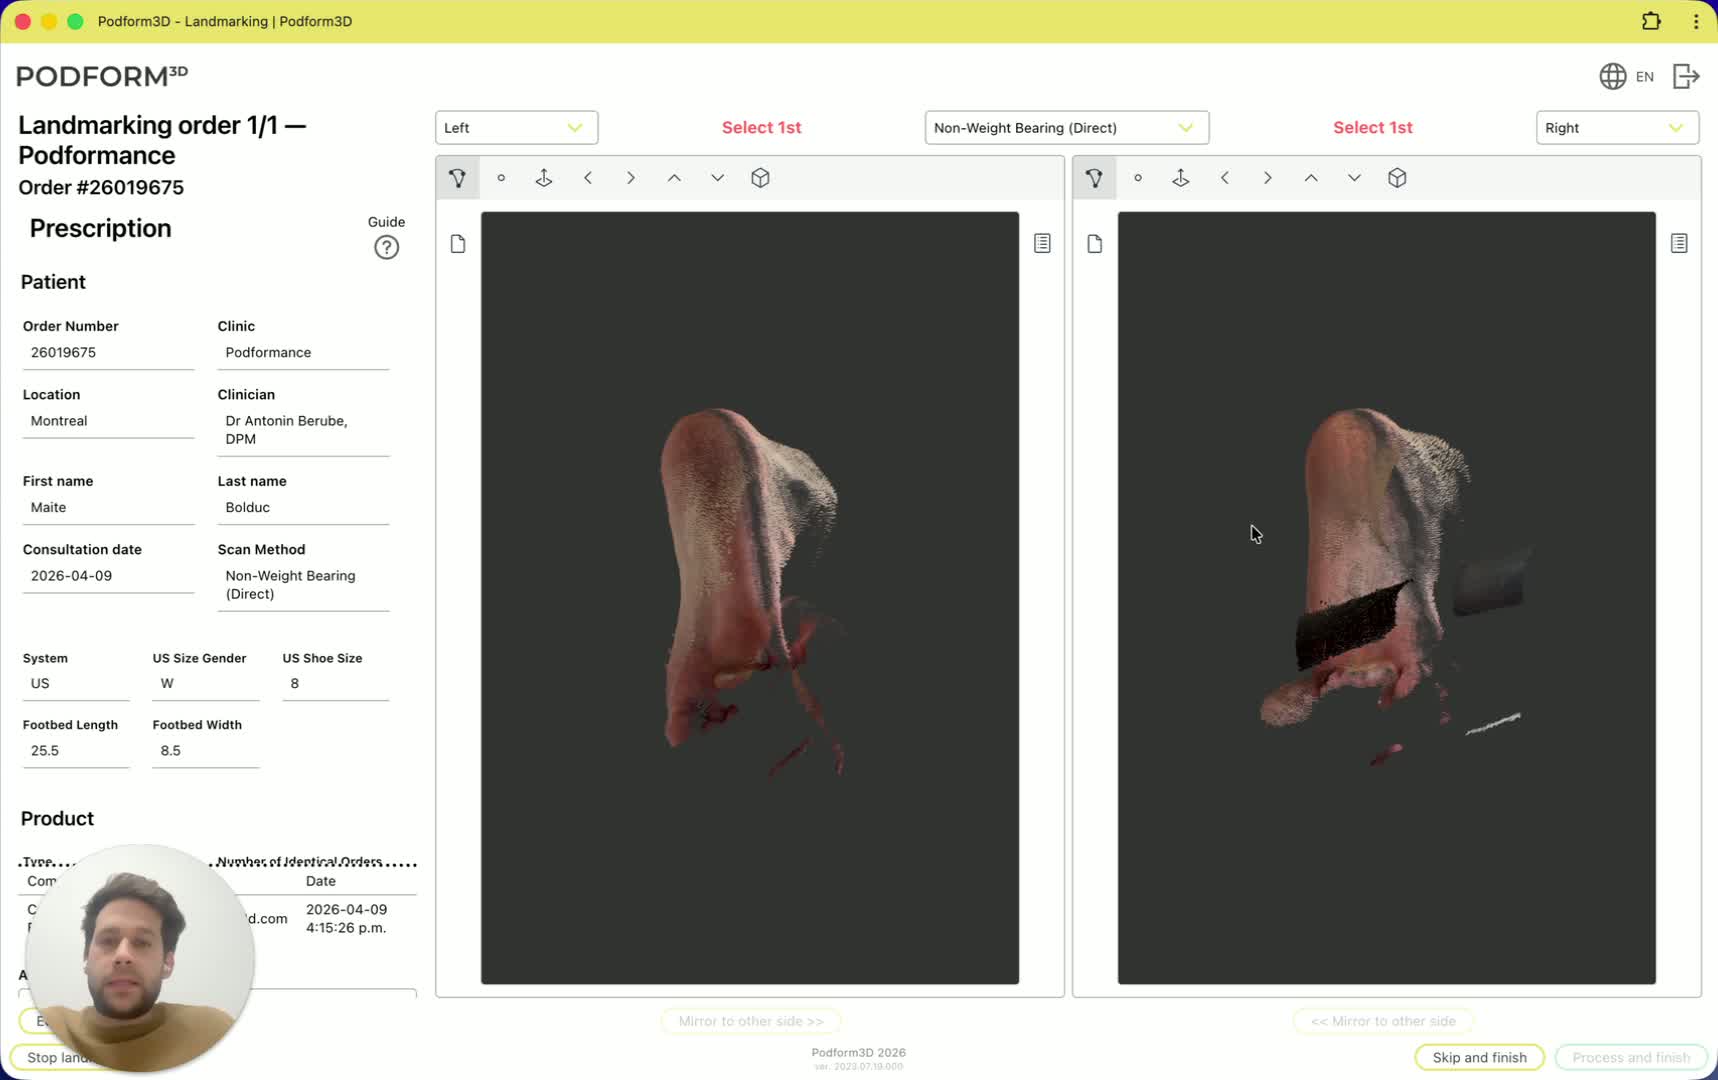Open browser extensions puzzle icon

(x=1651, y=21)
